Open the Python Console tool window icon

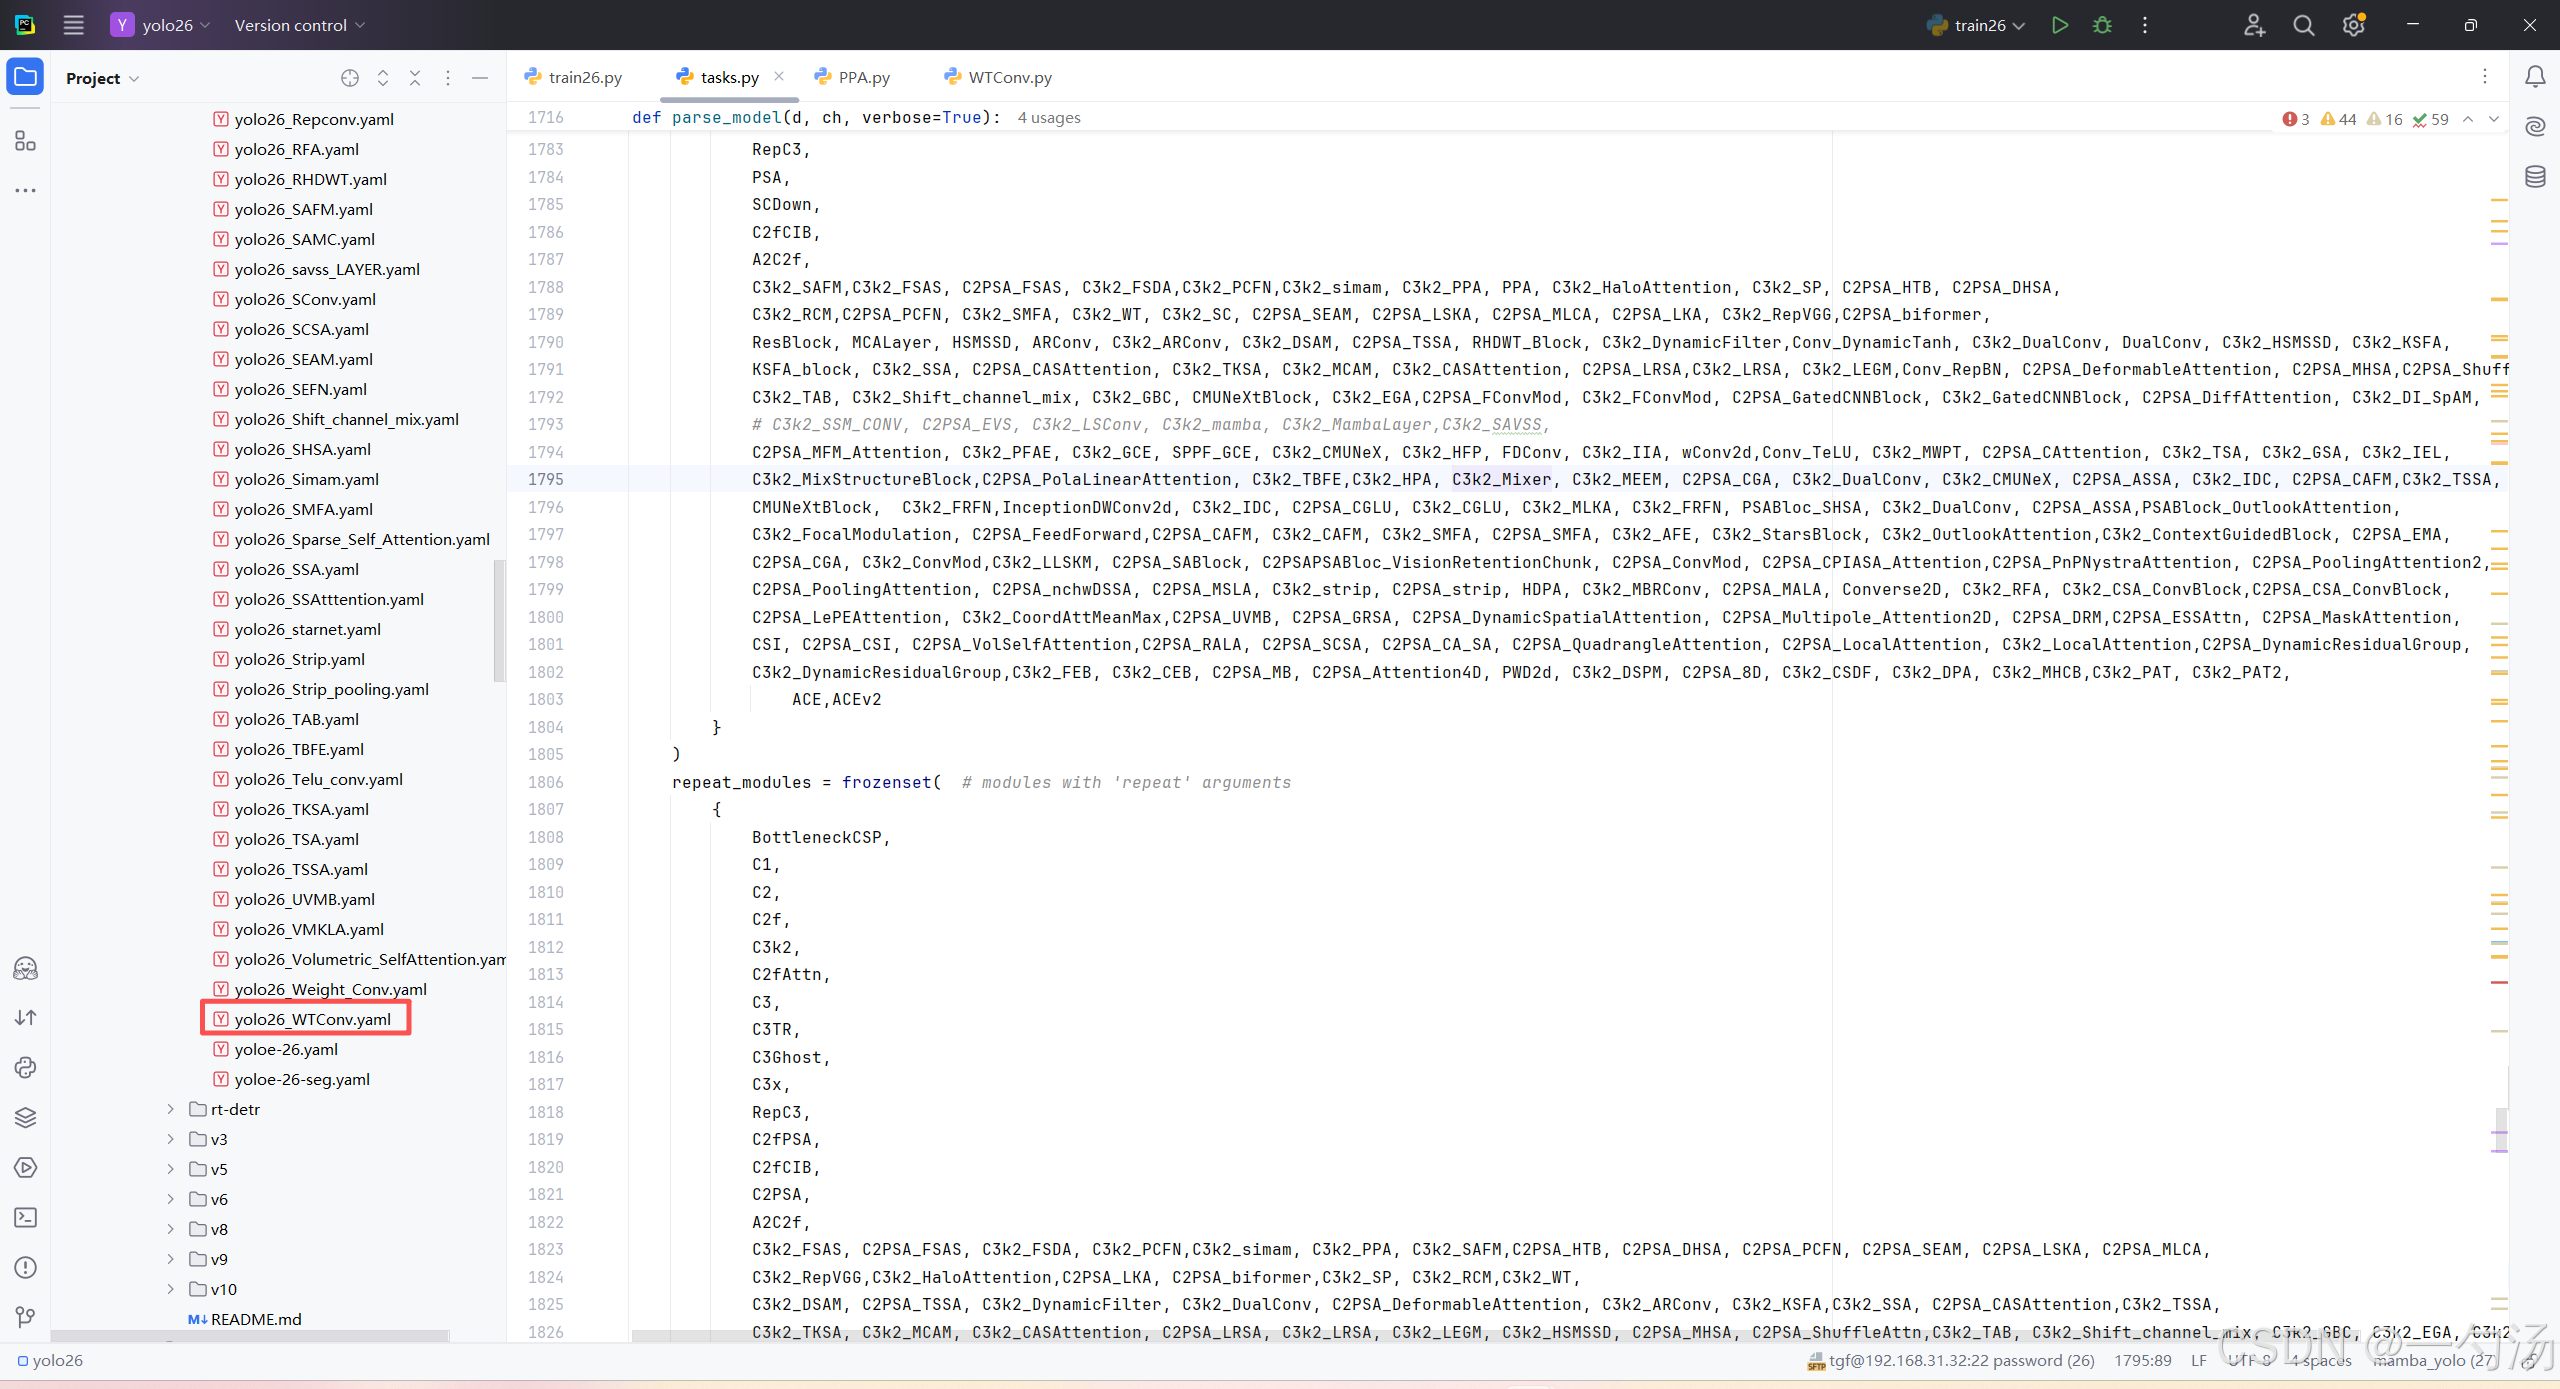25,1067
